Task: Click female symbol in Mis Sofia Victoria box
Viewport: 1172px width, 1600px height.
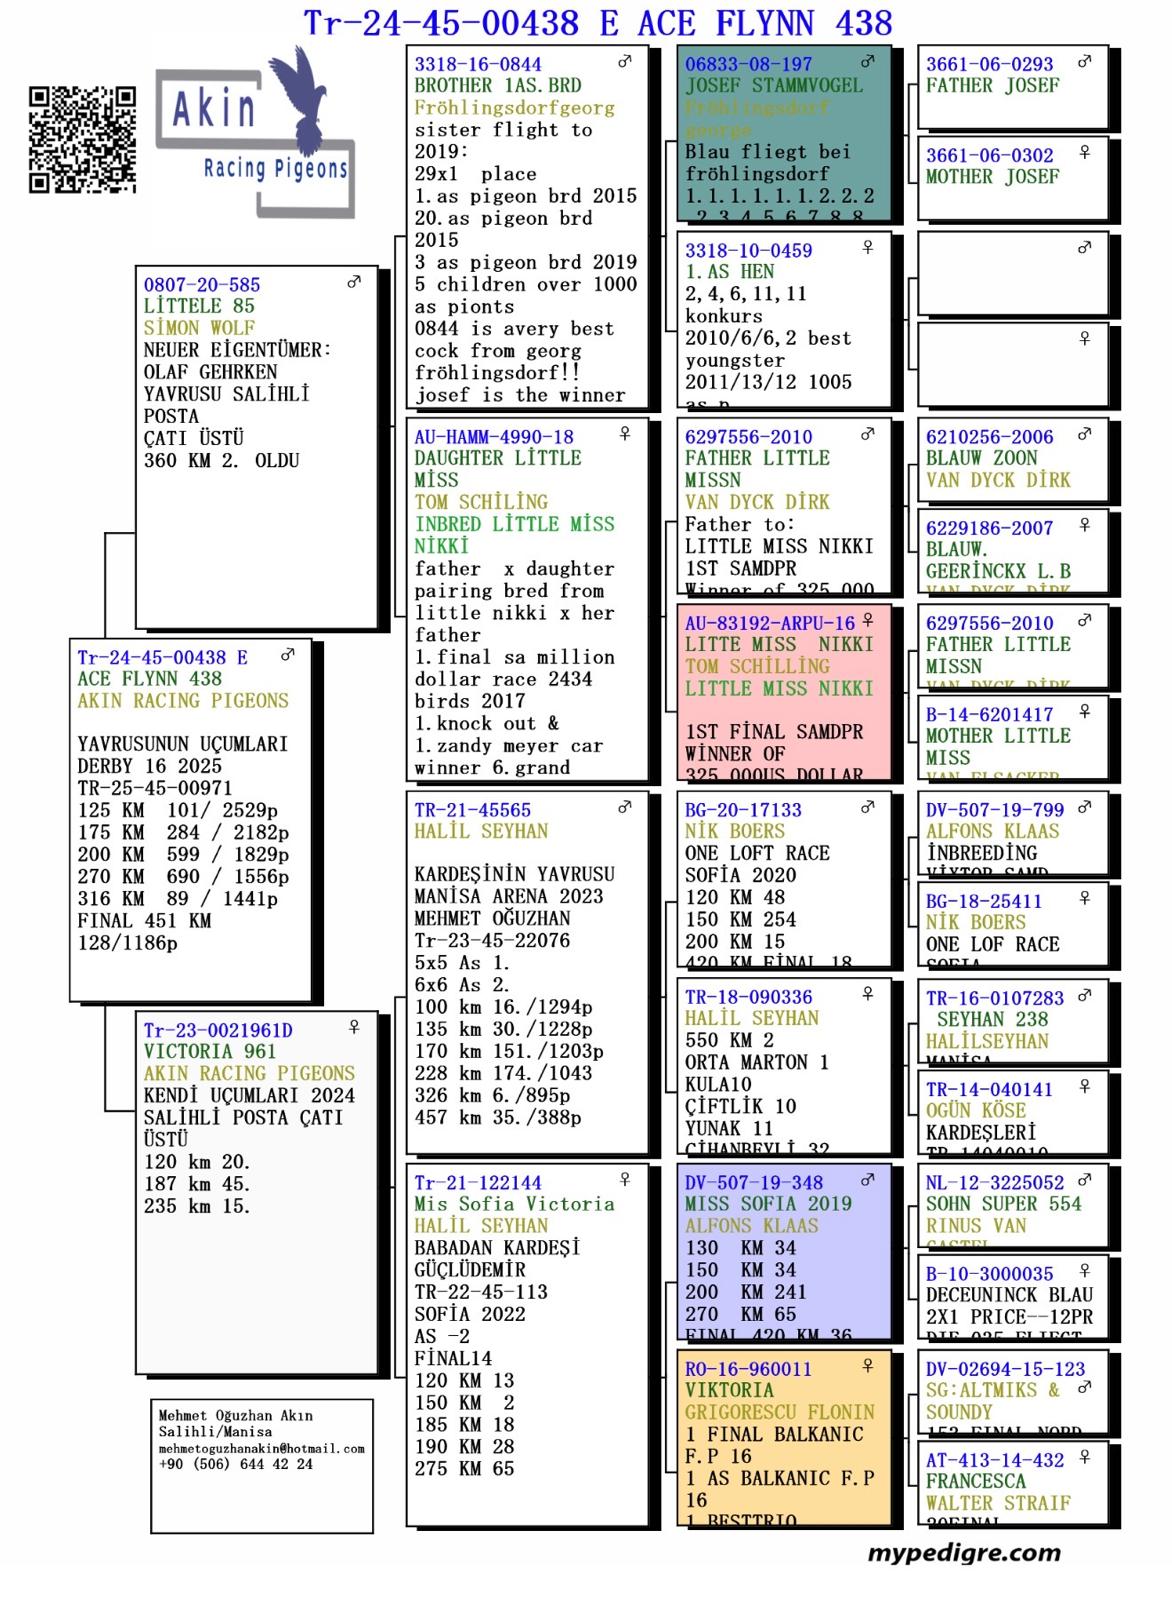Action: pos(625,1180)
